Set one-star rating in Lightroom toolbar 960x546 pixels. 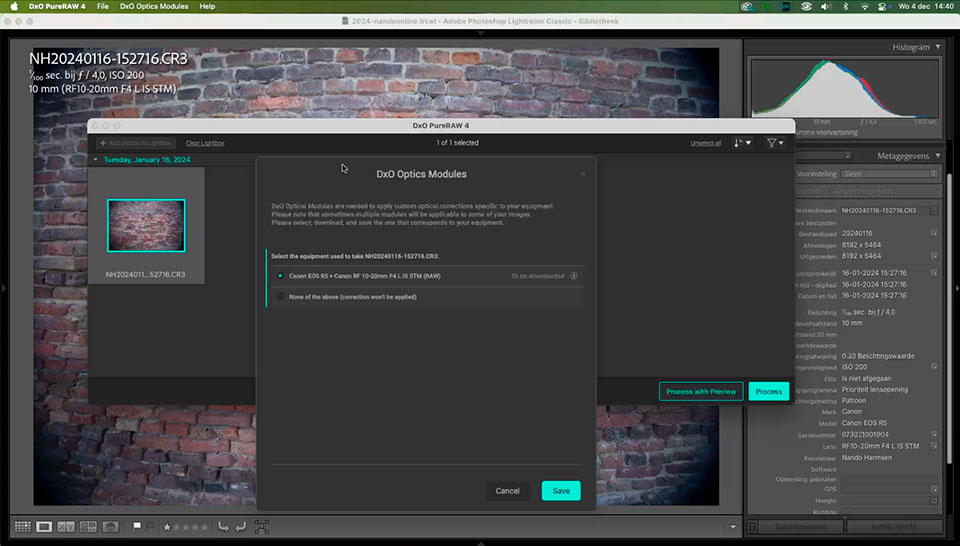(167, 527)
